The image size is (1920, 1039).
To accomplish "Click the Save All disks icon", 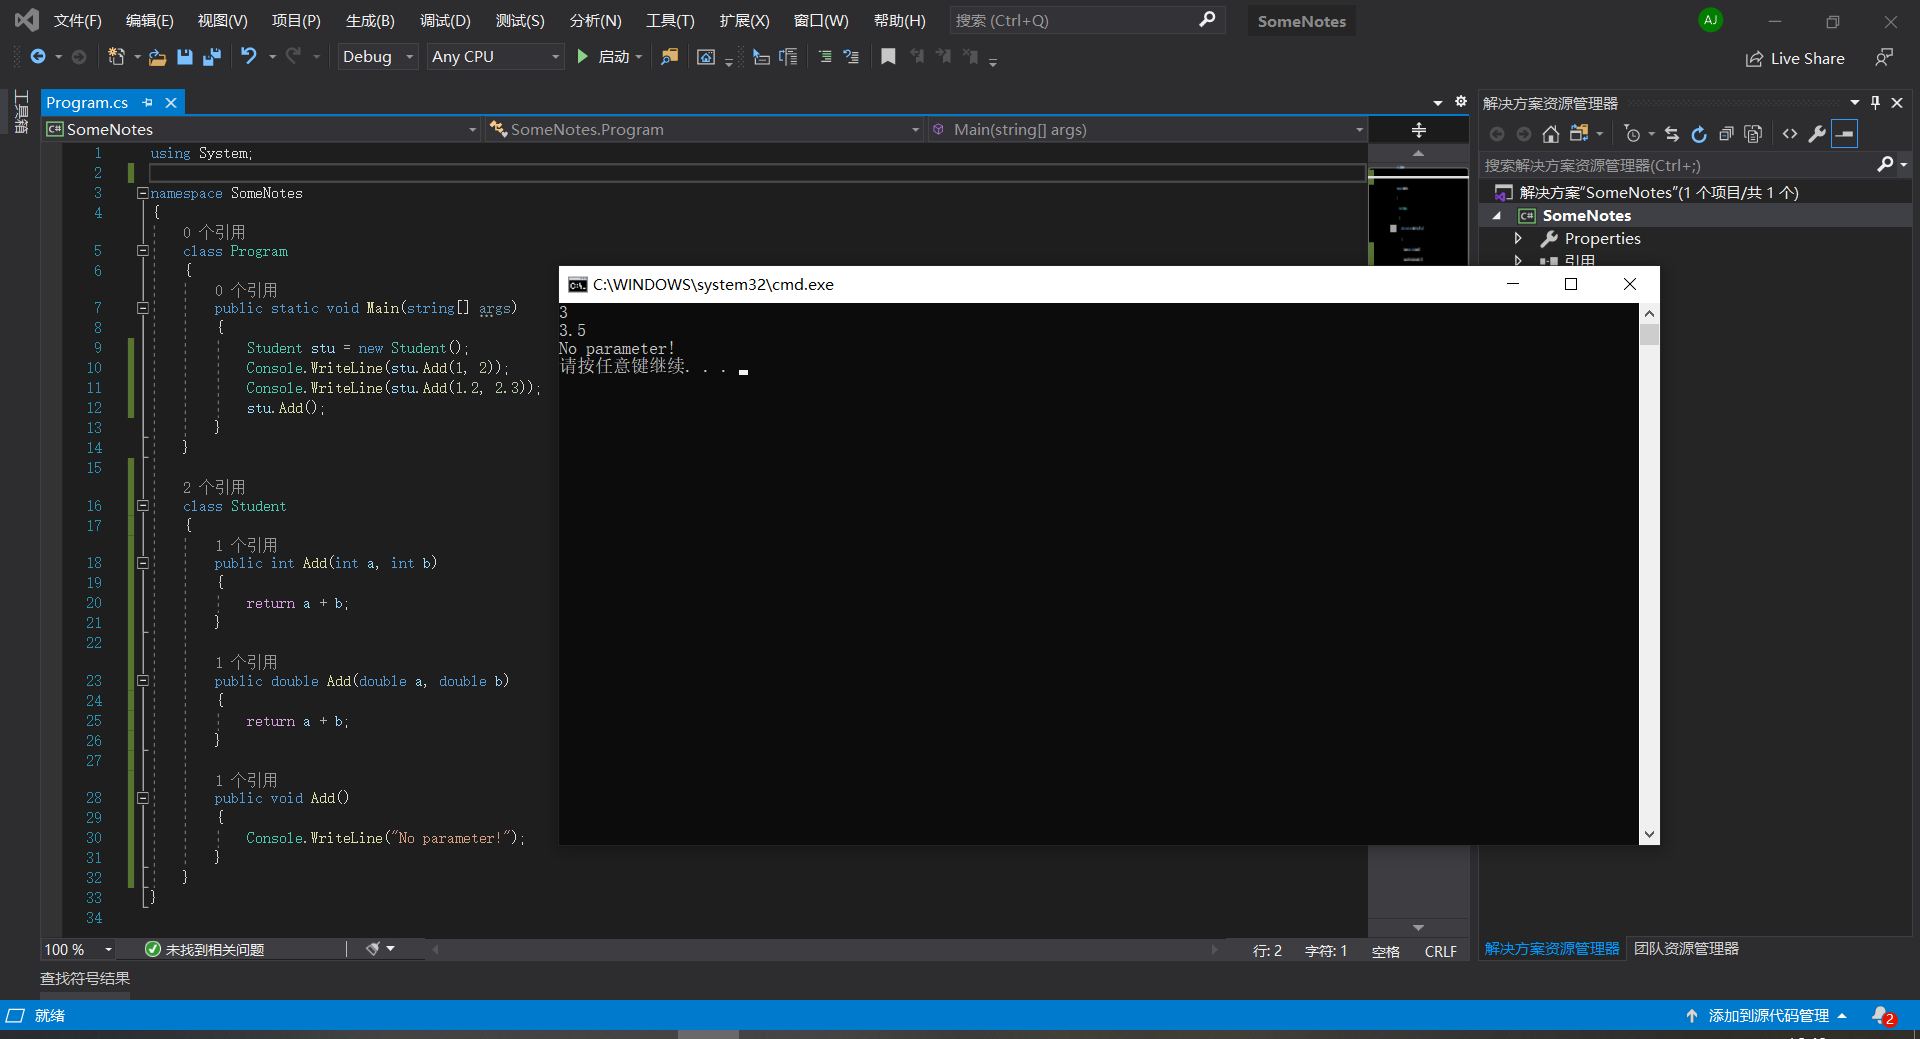I will (212, 57).
